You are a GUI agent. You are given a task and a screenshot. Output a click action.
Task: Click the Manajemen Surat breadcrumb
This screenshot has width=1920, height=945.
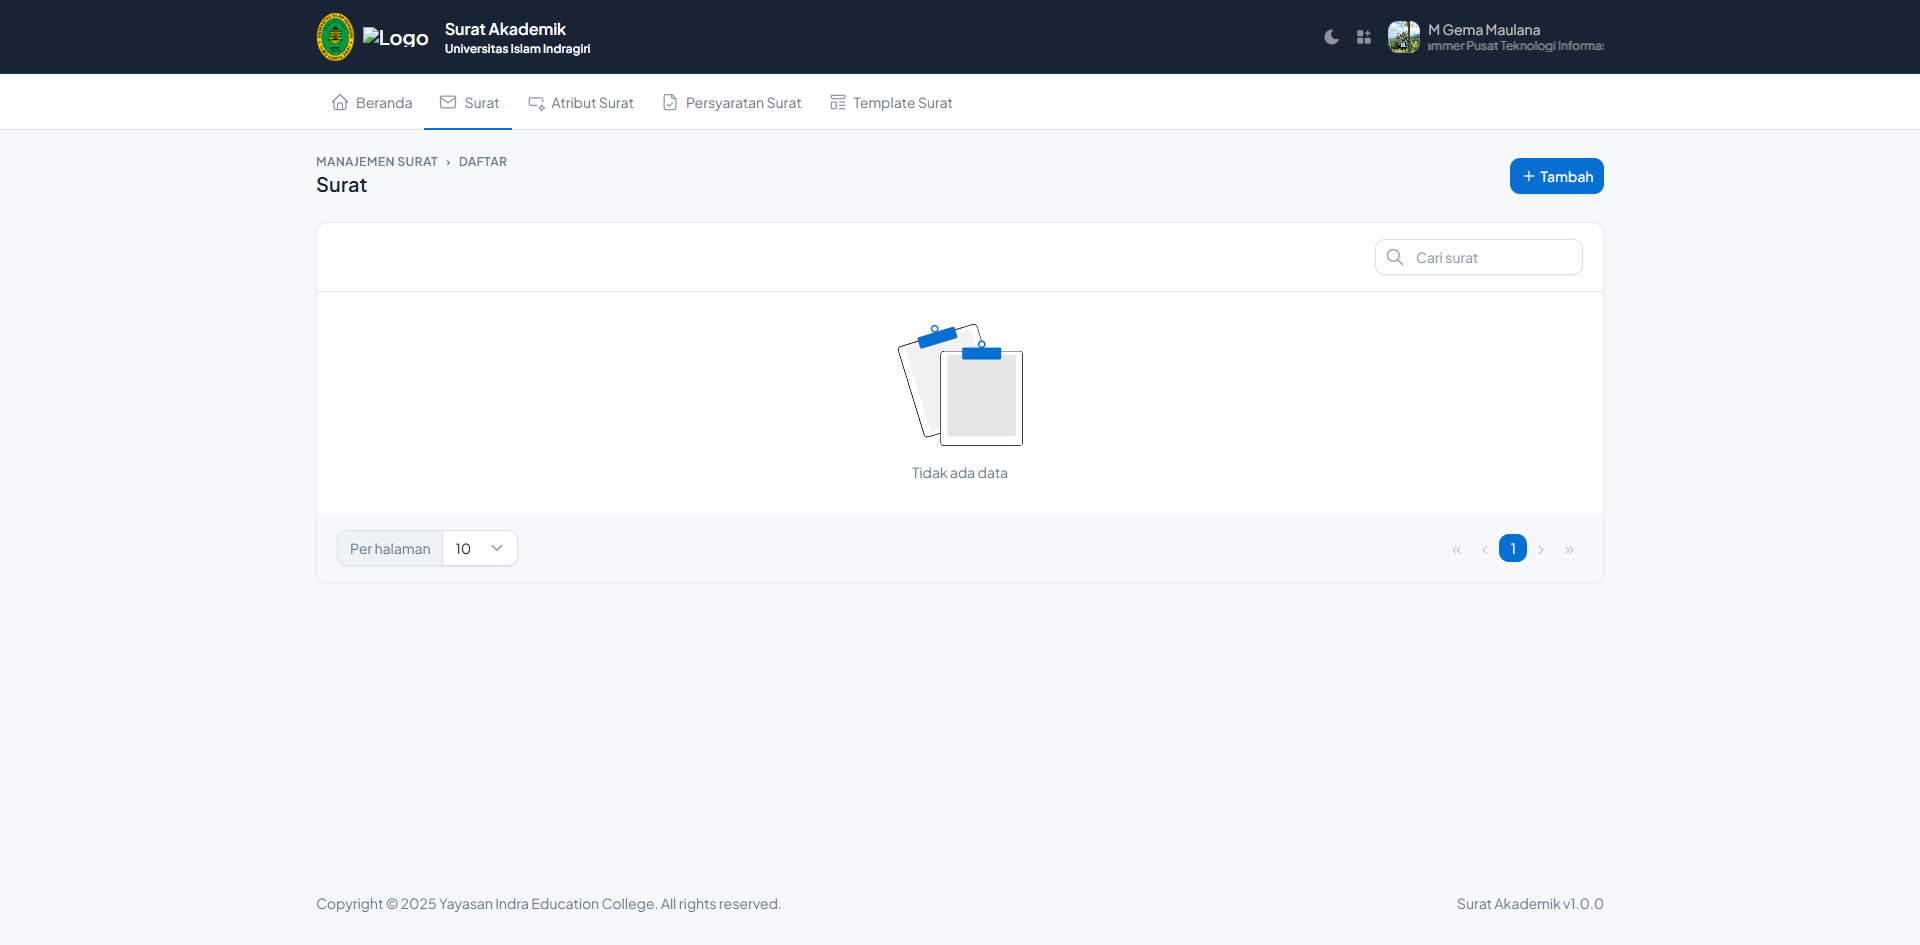pos(377,162)
